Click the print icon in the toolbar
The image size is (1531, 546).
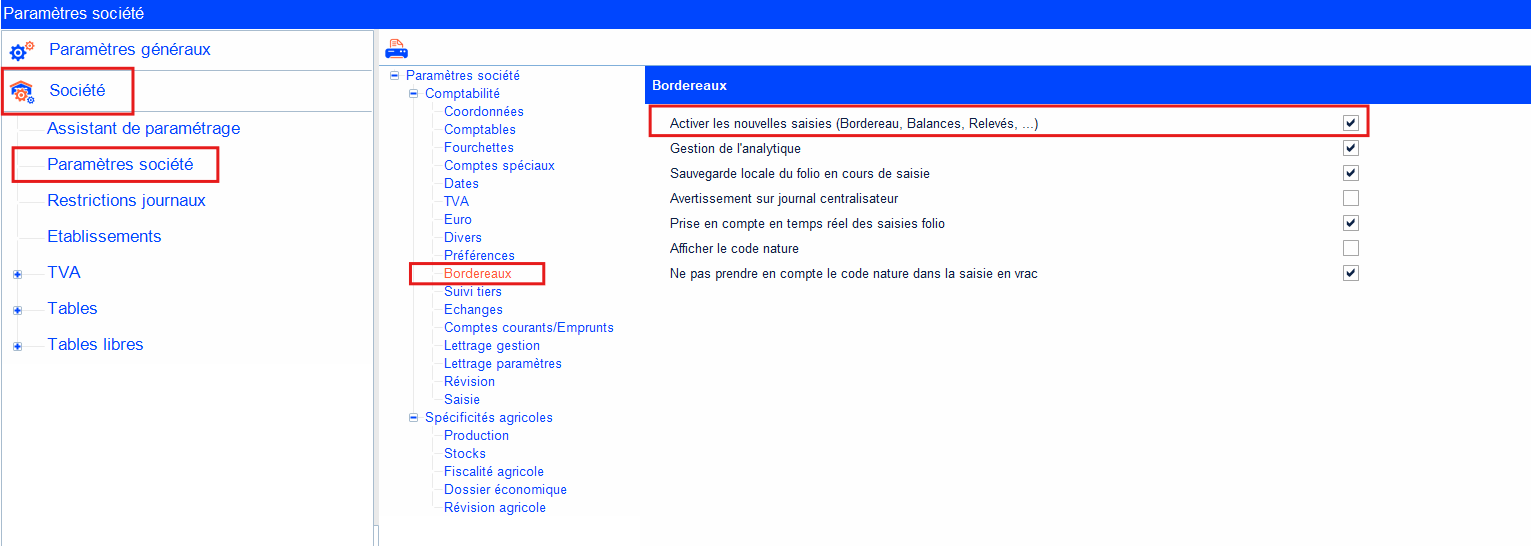click(x=396, y=48)
